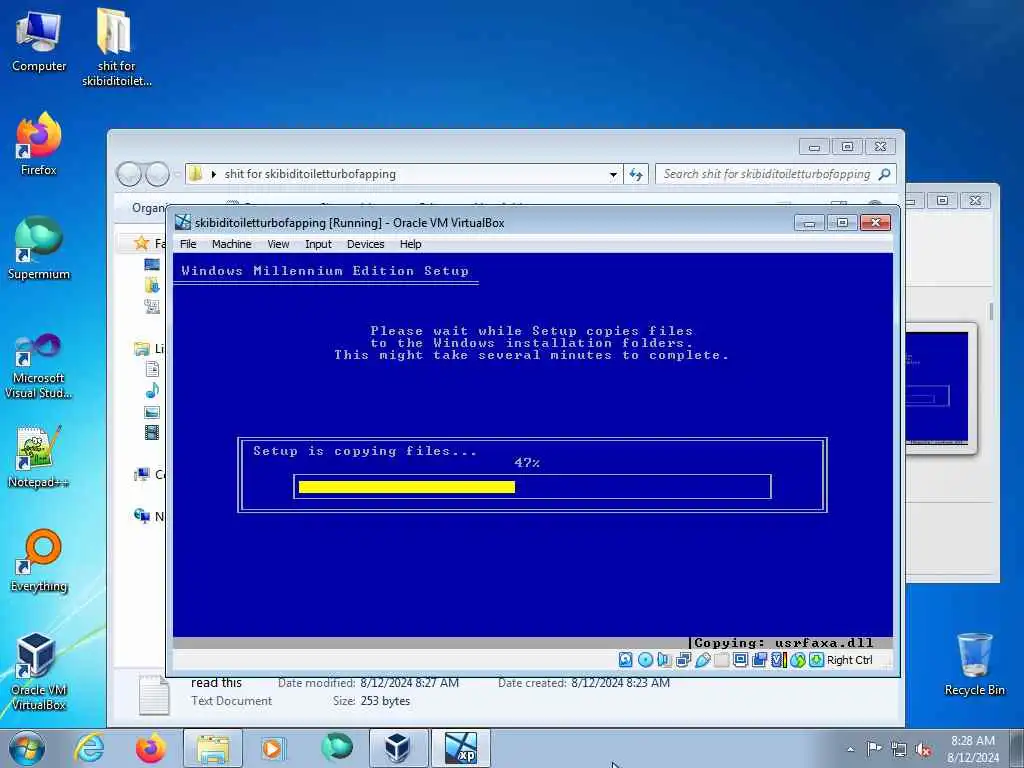Viewport: 1024px width, 768px height.
Task: Click the Action Center flag in system tray
Action: pos(874,749)
